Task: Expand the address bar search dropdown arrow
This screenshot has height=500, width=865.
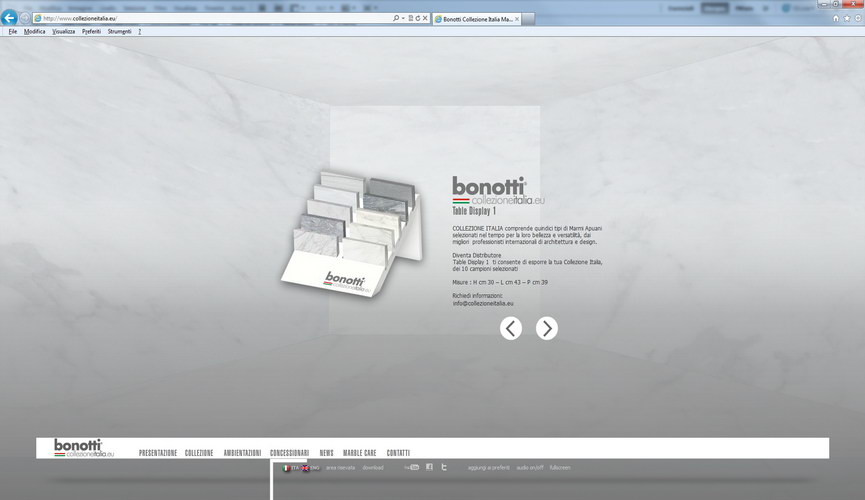Action: [x=403, y=18]
